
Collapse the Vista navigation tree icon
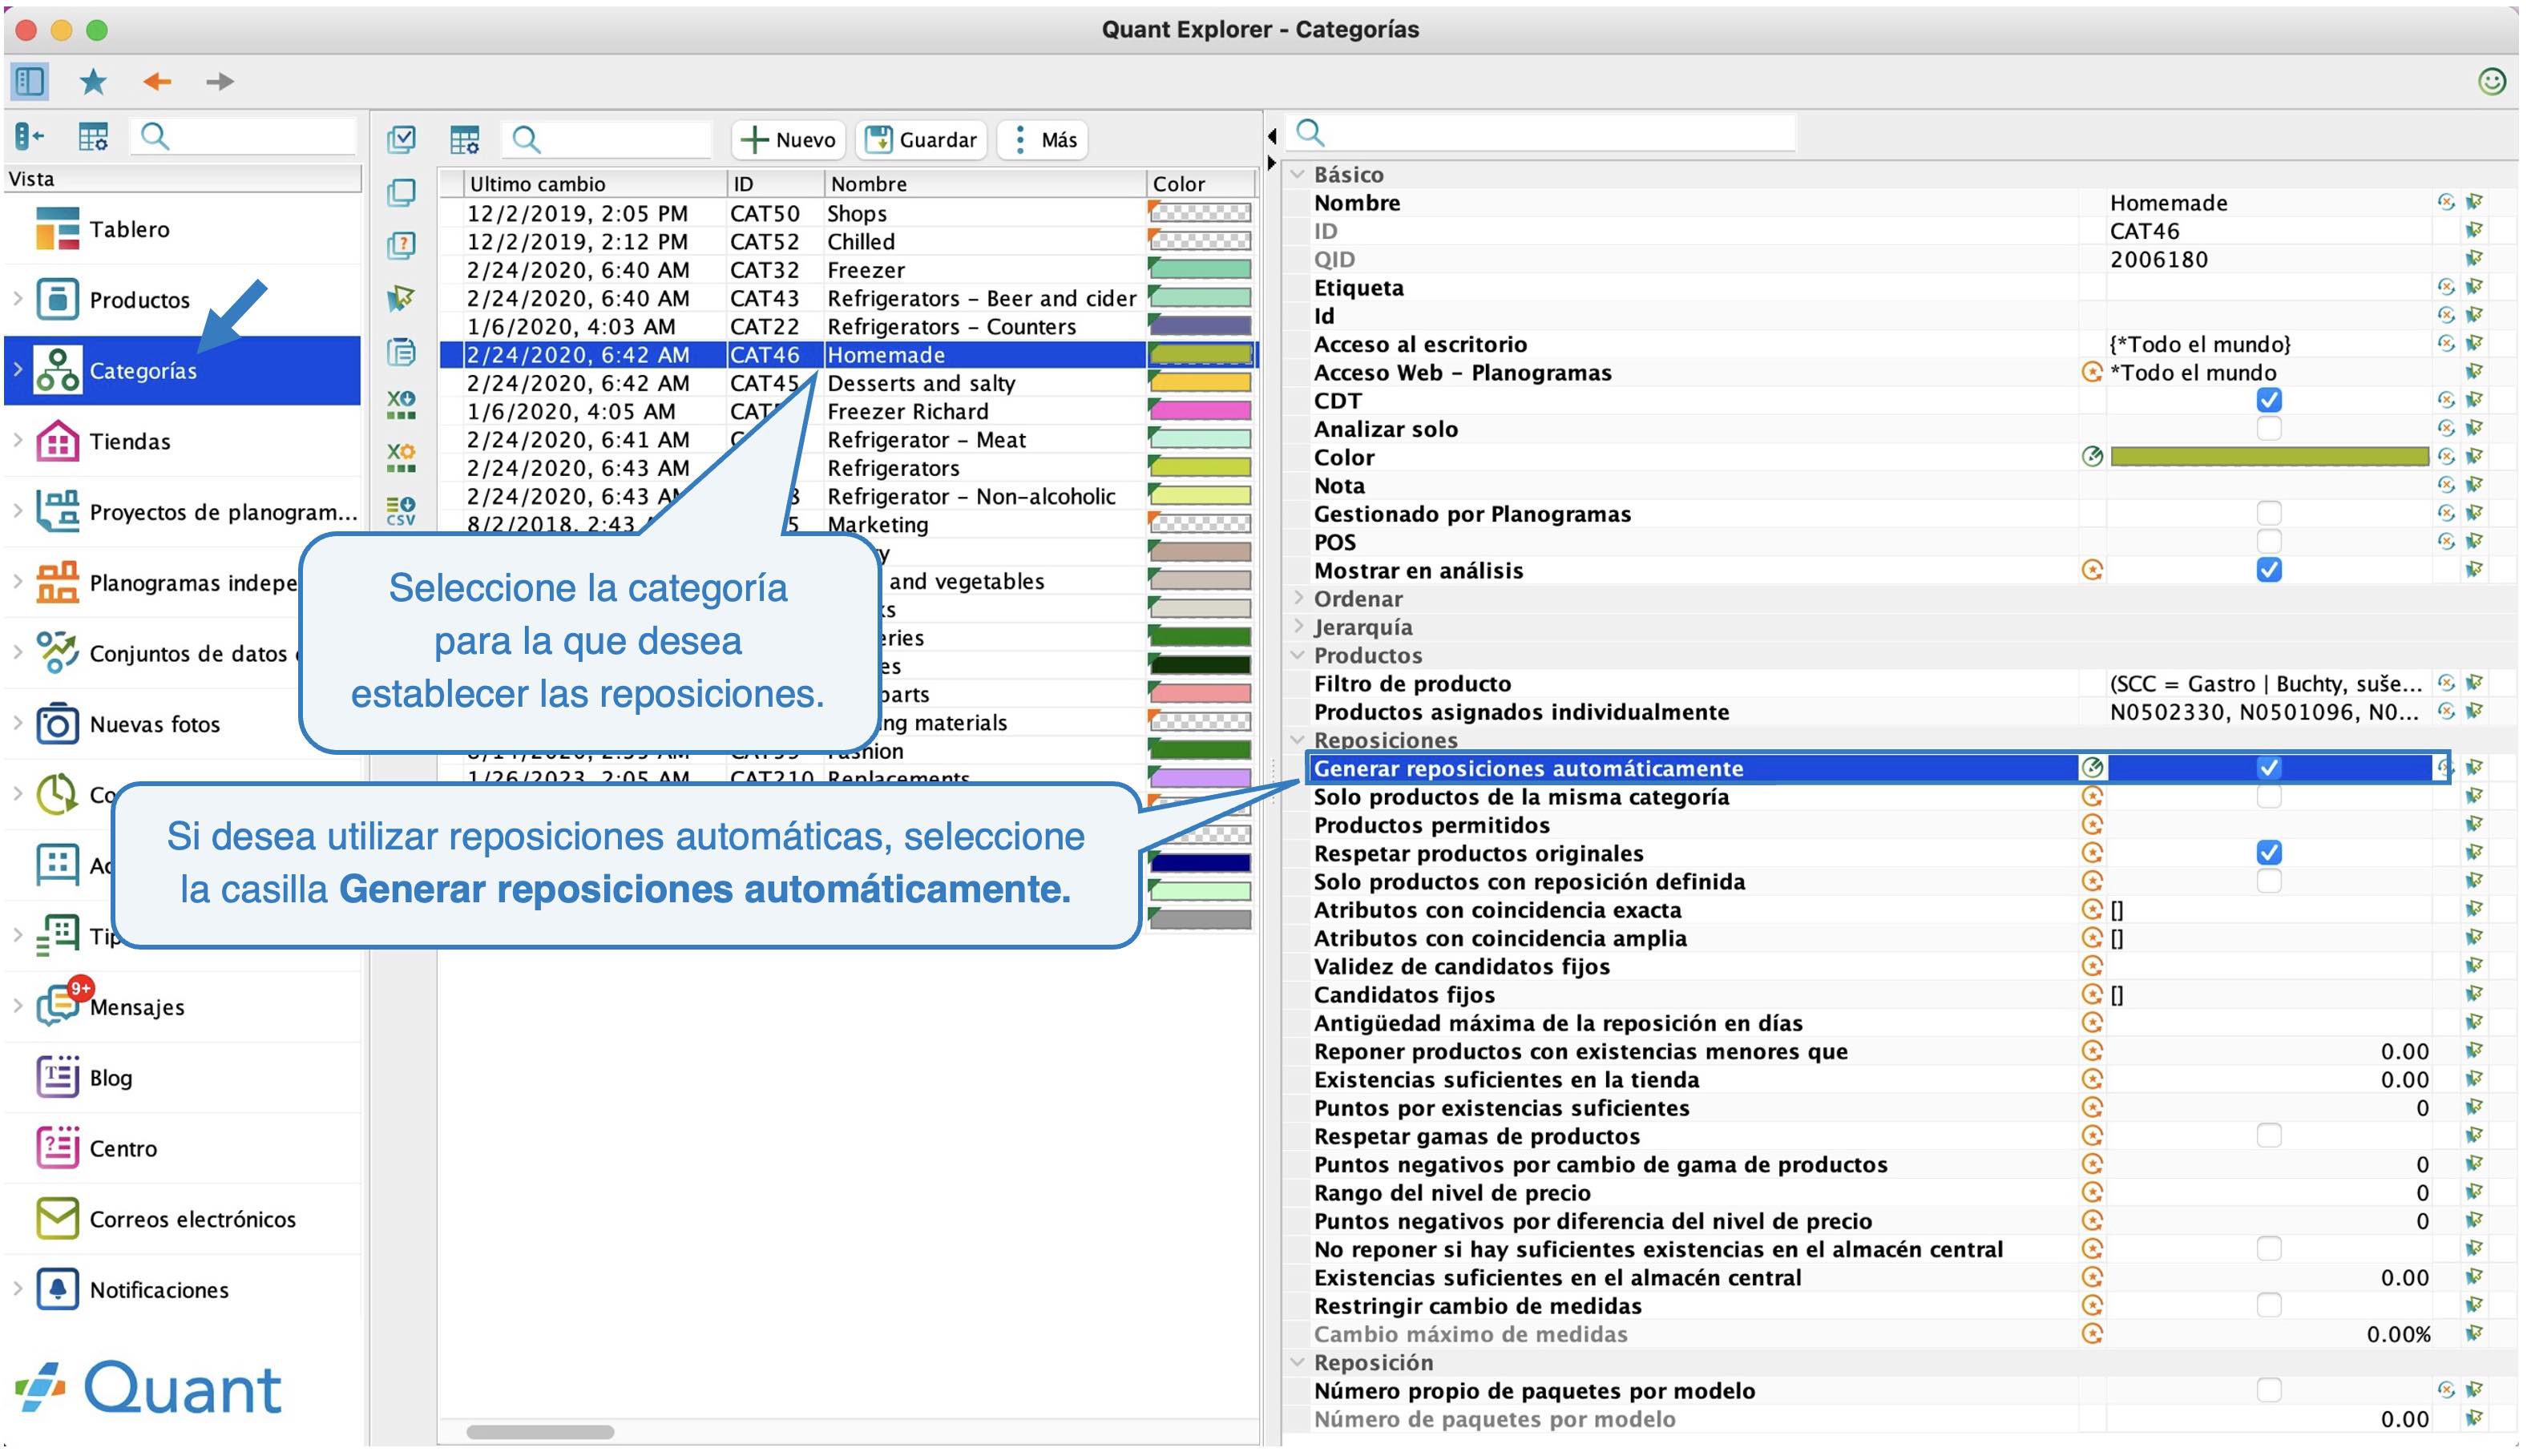point(29,136)
